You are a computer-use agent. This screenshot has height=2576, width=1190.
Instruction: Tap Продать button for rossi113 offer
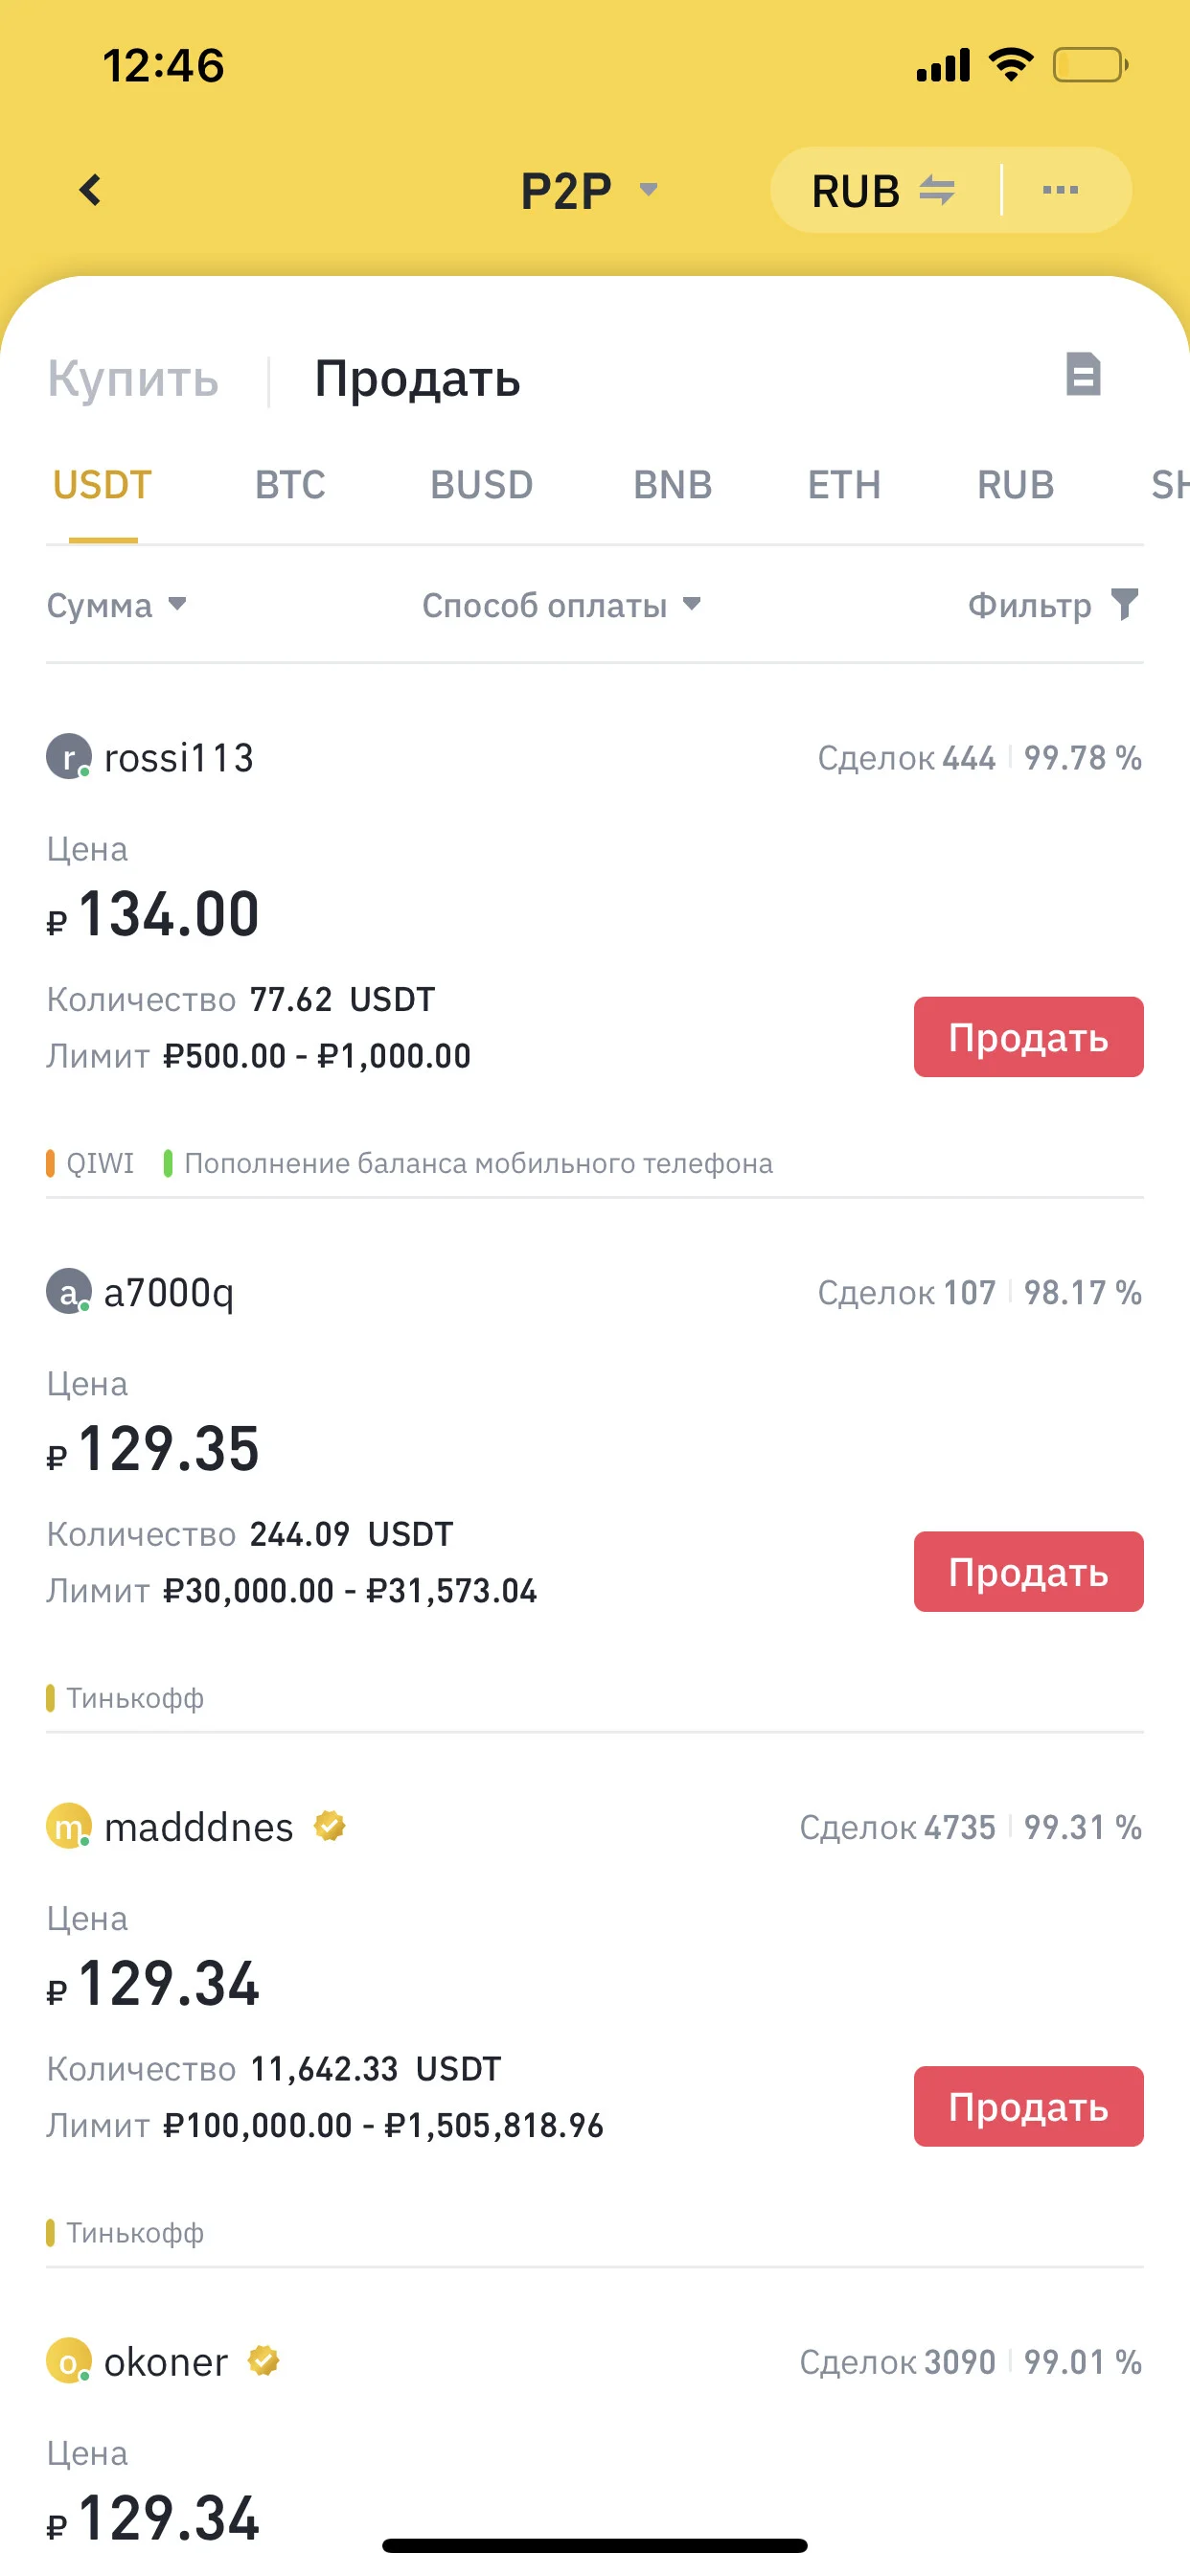point(1028,1037)
